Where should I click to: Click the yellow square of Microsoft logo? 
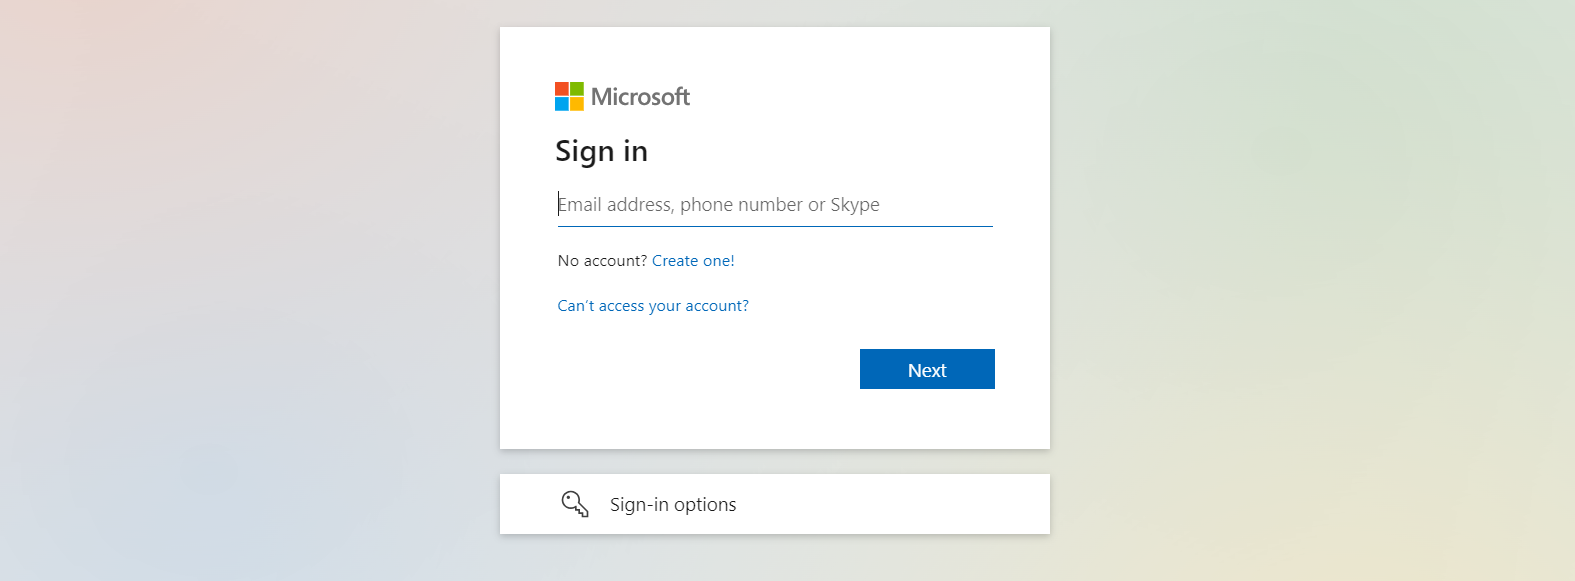click(577, 104)
